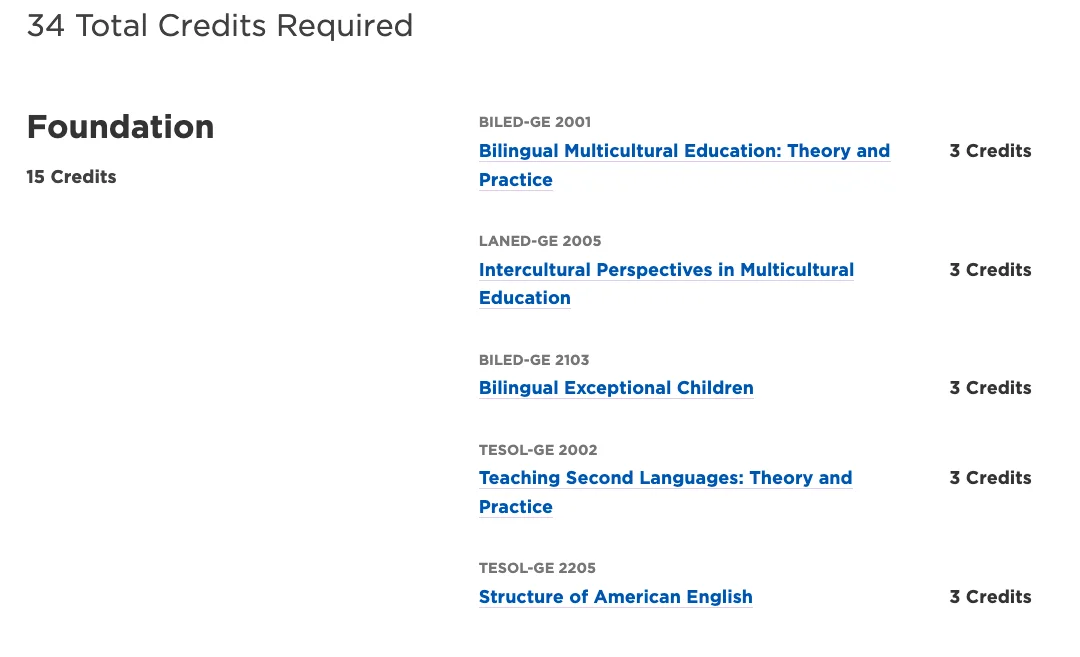Open Teaching Second Languages: Theory and Practice
This screenshot has width=1080, height=657.
[665, 478]
